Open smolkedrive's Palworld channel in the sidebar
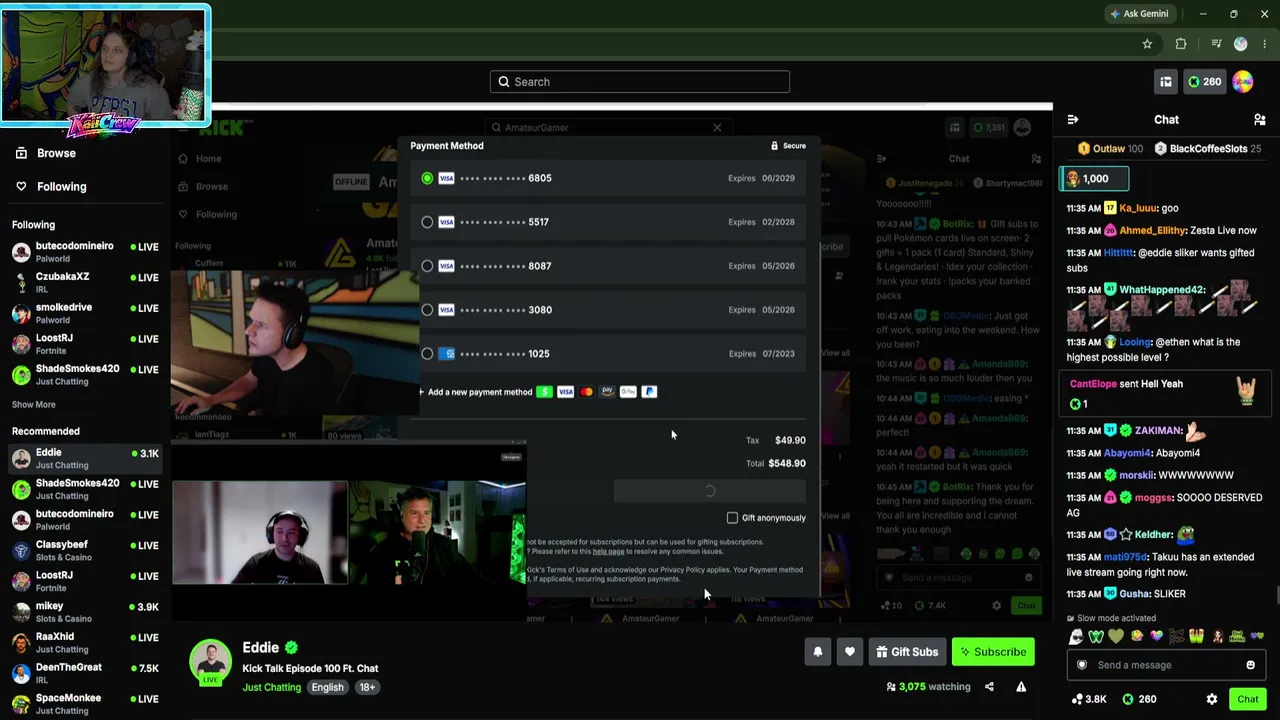The width and height of the screenshot is (1280, 720). pos(85,313)
